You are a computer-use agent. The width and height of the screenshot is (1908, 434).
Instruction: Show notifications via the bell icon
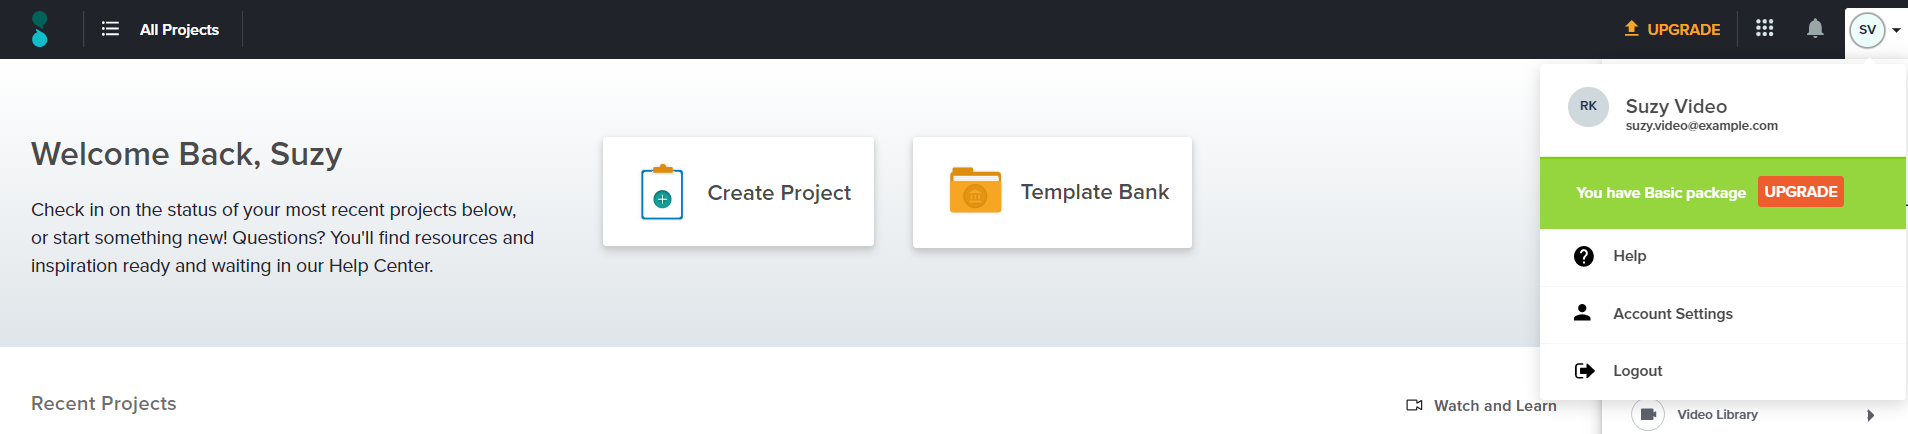tap(1815, 28)
